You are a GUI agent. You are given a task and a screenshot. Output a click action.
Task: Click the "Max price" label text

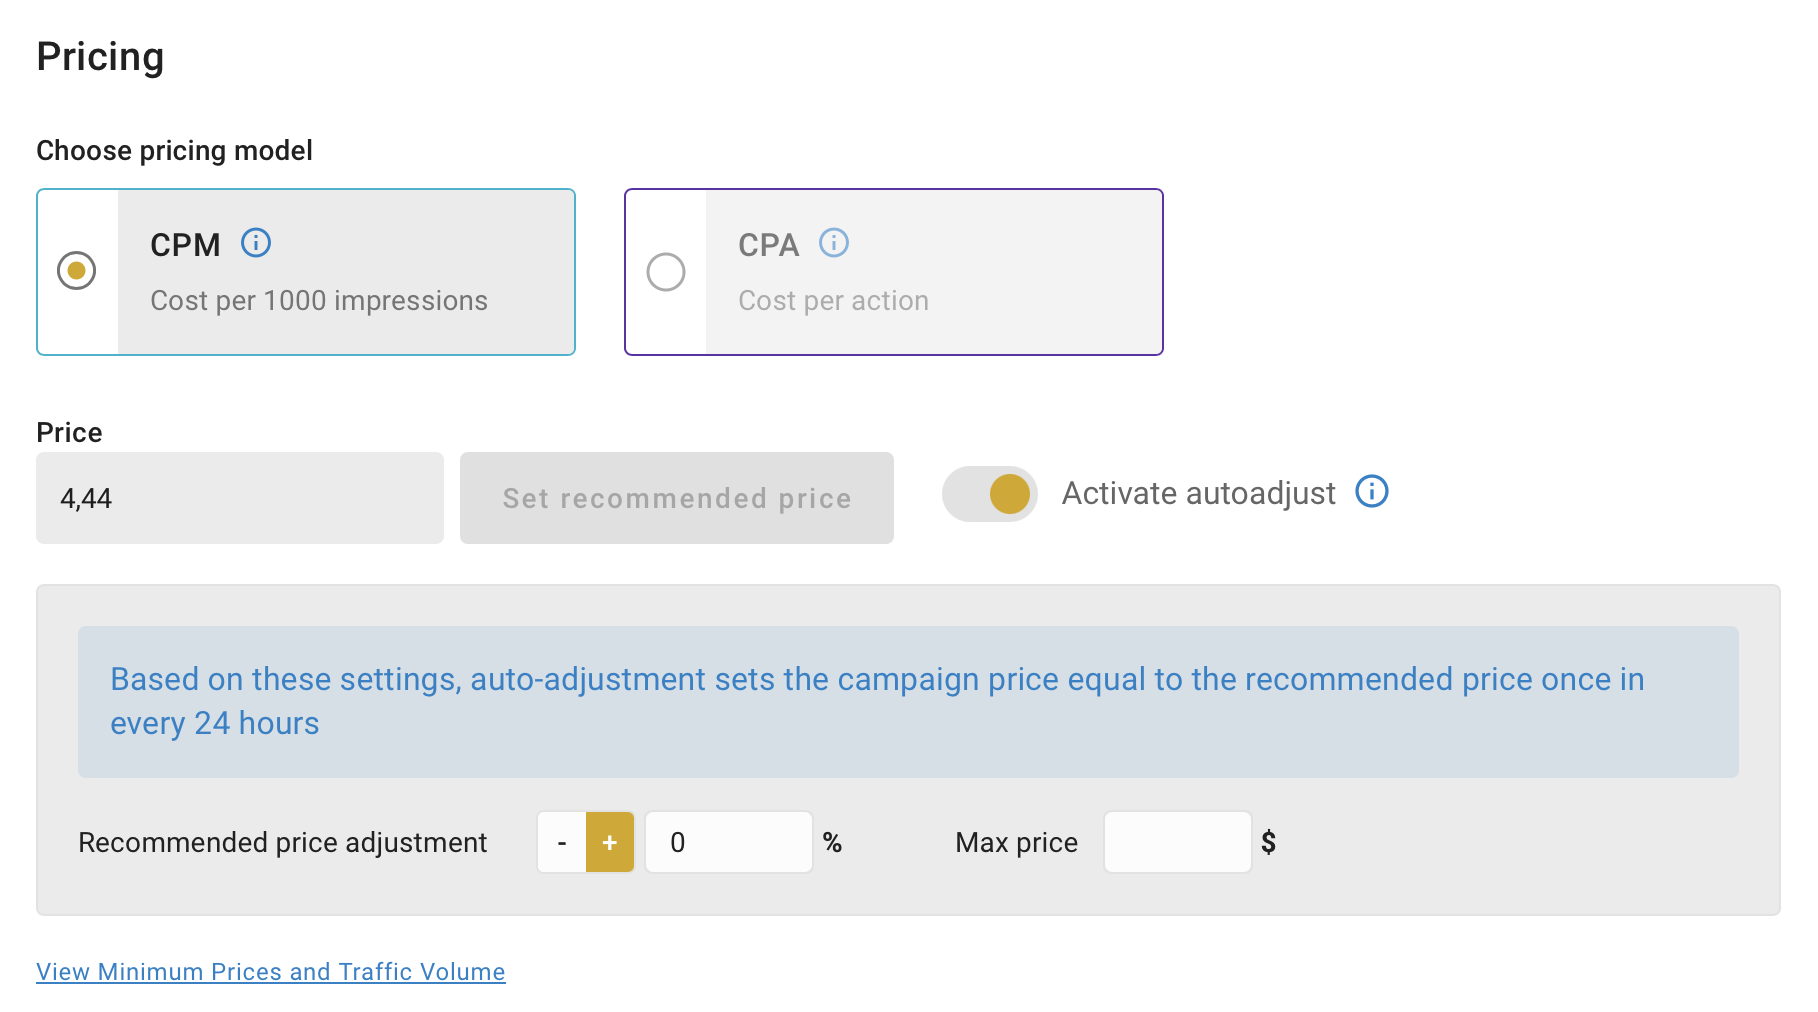click(x=1016, y=843)
